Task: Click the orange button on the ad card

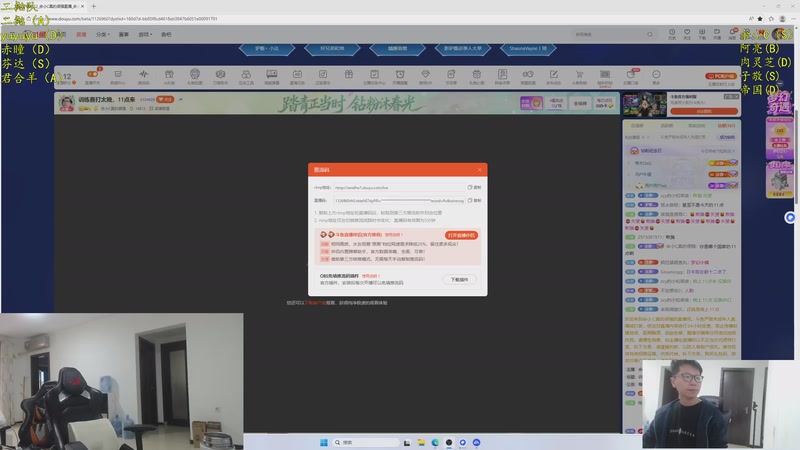Action: [704, 111]
